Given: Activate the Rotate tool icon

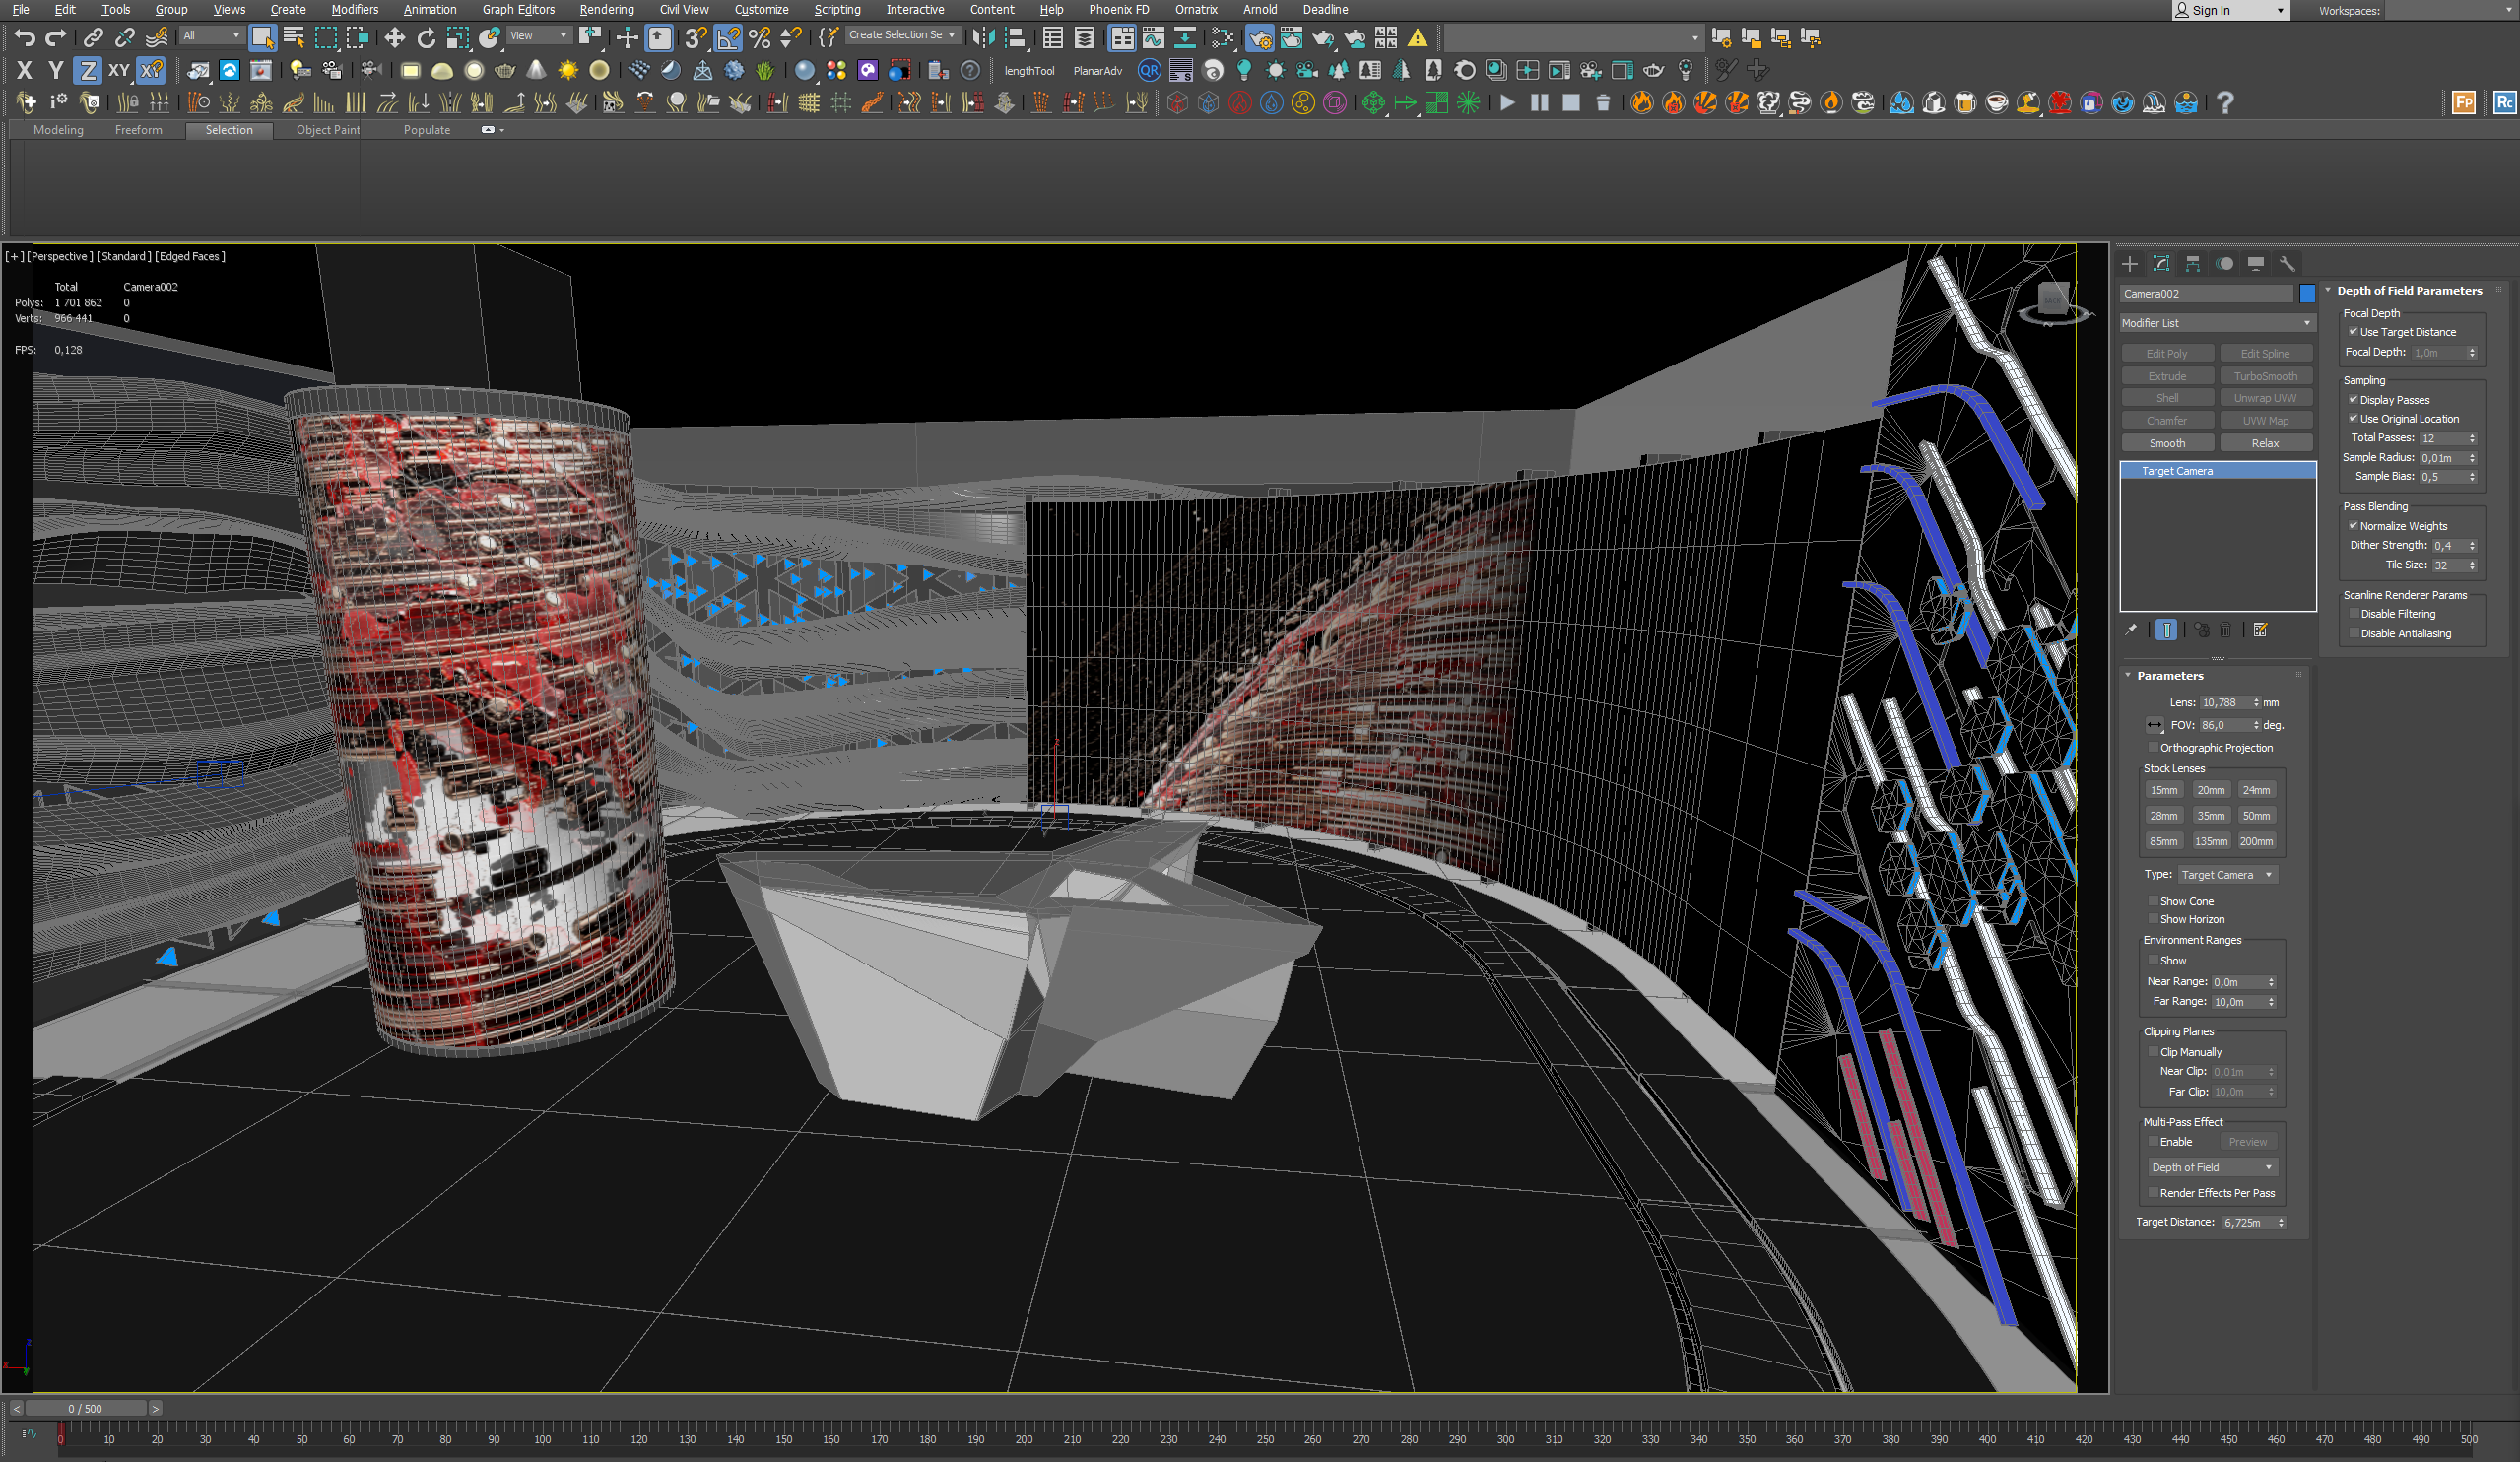Looking at the screenshot, I should (x=426, y=38).
